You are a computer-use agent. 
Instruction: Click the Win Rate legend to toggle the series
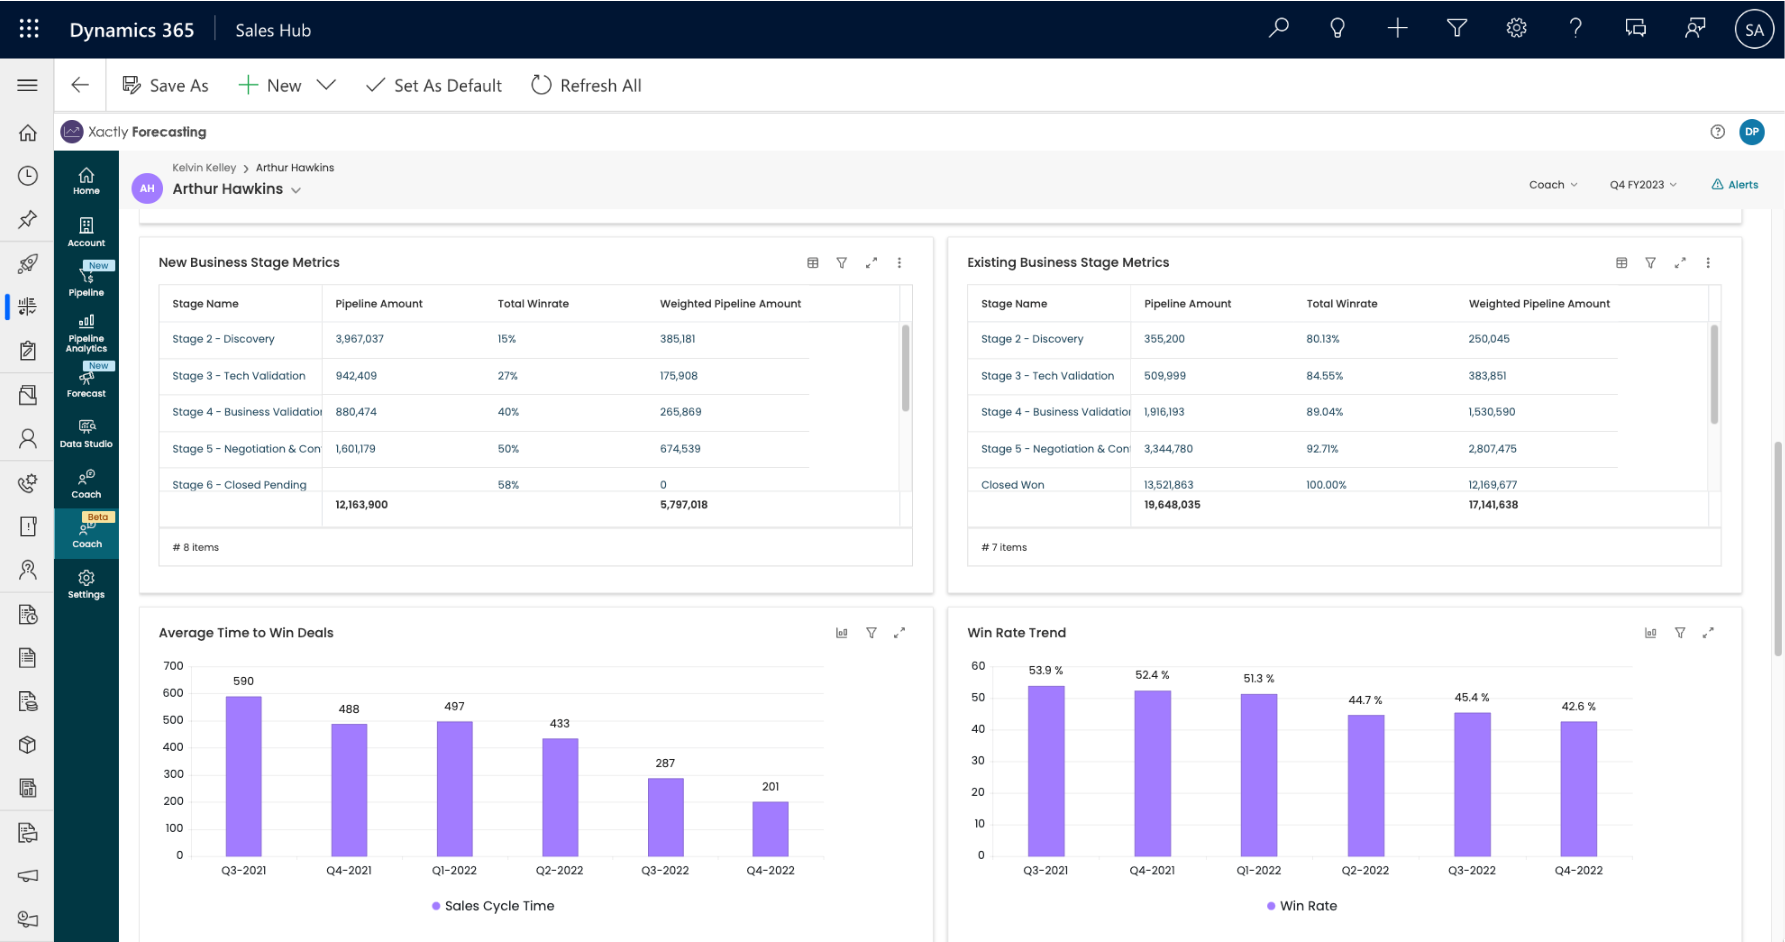1301,905
